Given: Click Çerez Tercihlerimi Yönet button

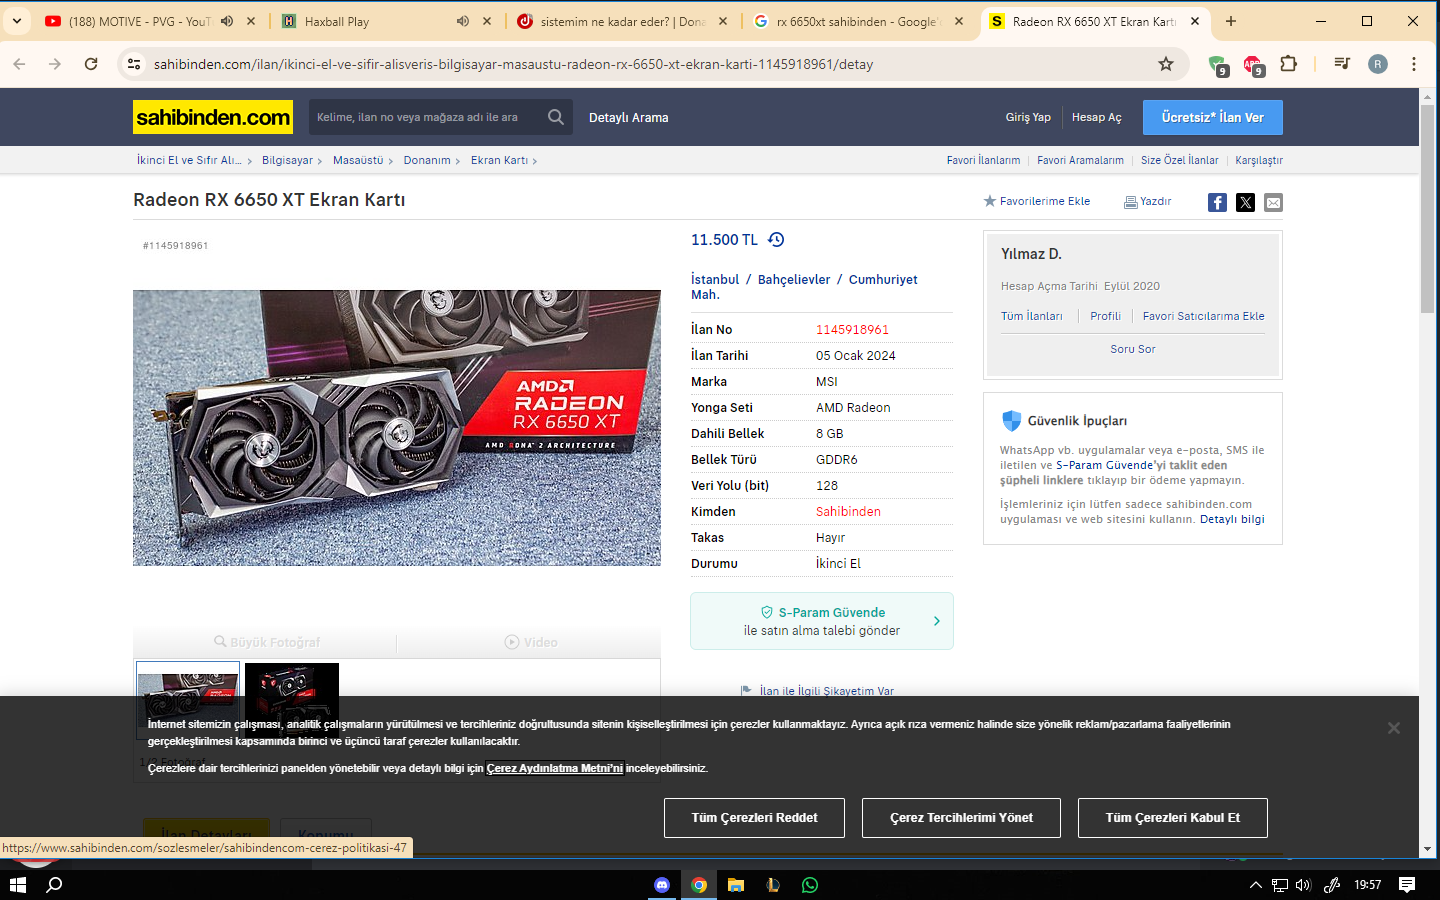Looking at the screenshot, I should [961, 818].
